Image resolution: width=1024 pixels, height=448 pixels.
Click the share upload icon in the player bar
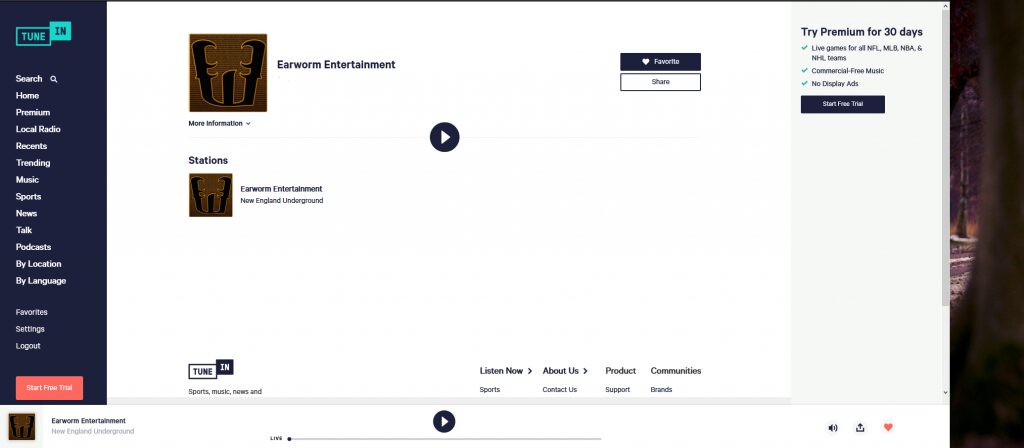[x=860, y=428]
